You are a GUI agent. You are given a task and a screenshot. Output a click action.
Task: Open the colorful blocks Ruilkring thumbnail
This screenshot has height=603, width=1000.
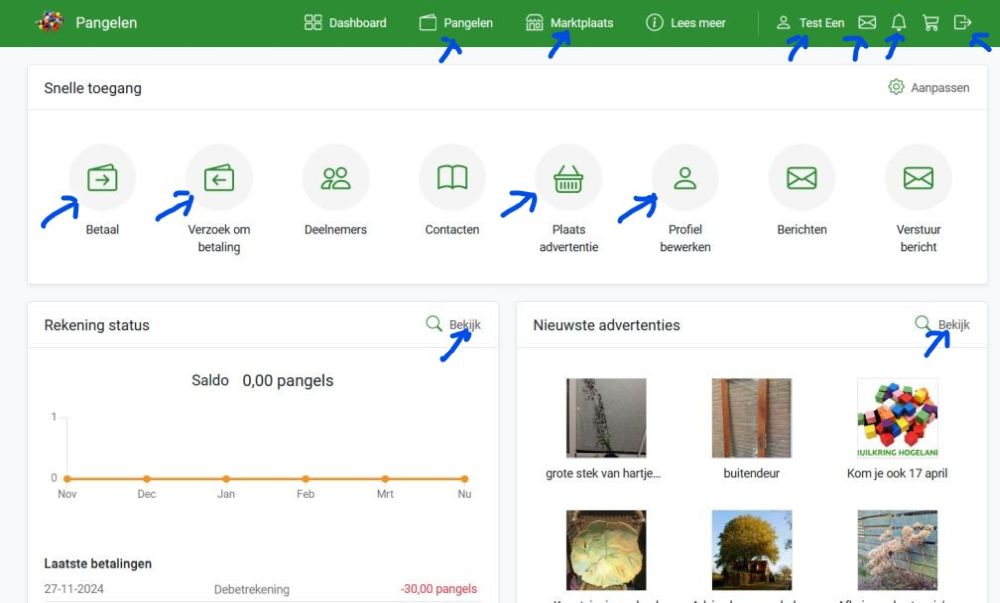897,418
